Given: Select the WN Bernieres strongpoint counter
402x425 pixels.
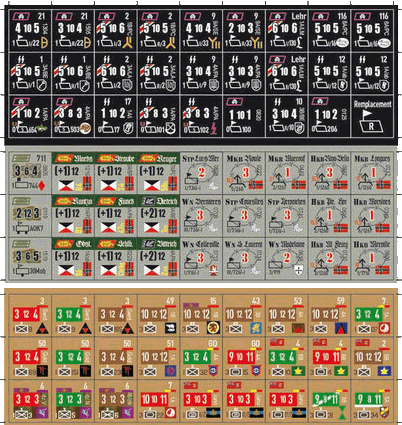Looking at the screenshot, I should click(201, 216).
